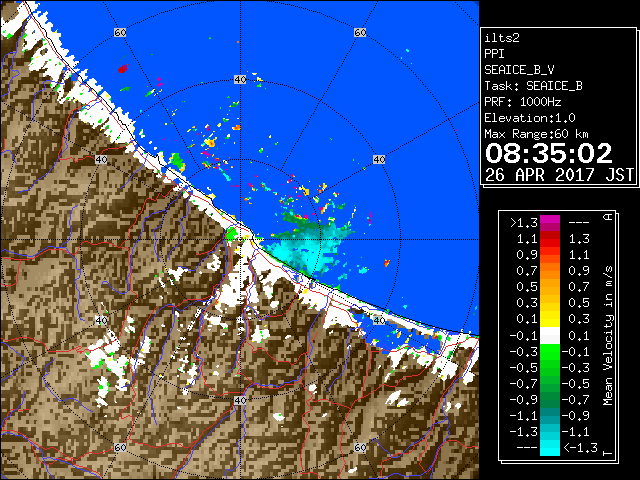Image resolution: width=640 pixels, height=480 pixels.
Task: Click the bright green echo at radar center
Action: click(x=231, y=234)
